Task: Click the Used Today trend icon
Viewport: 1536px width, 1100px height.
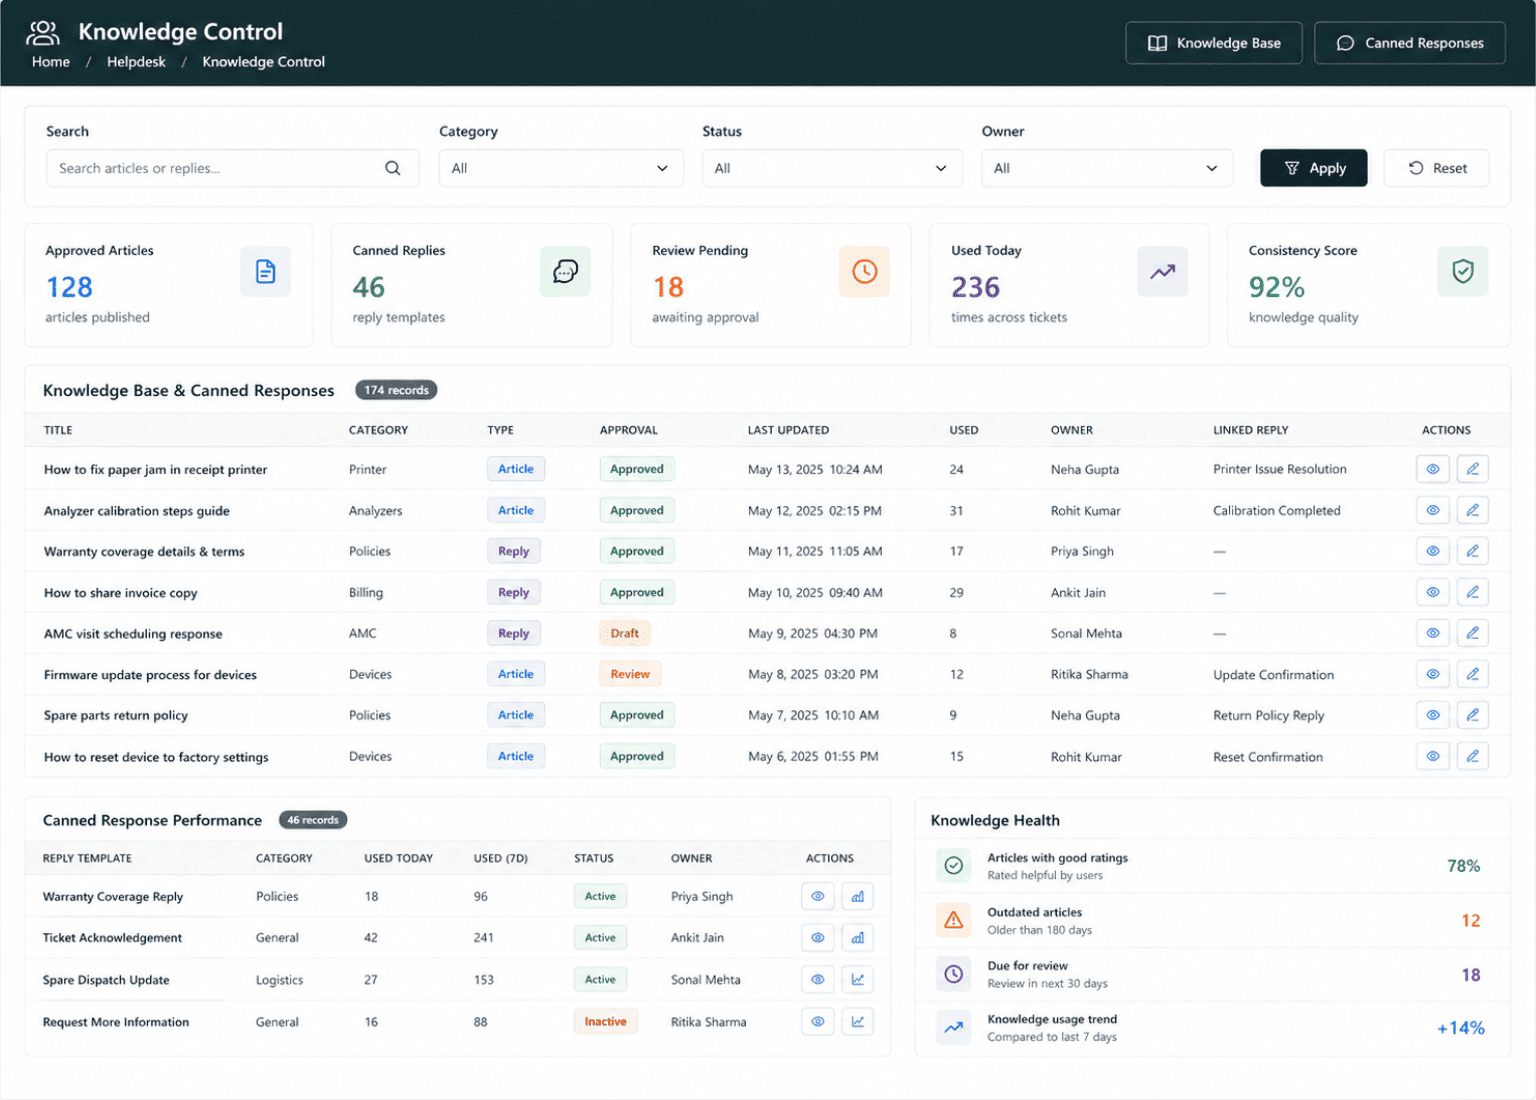Action: coord(1162,271)
